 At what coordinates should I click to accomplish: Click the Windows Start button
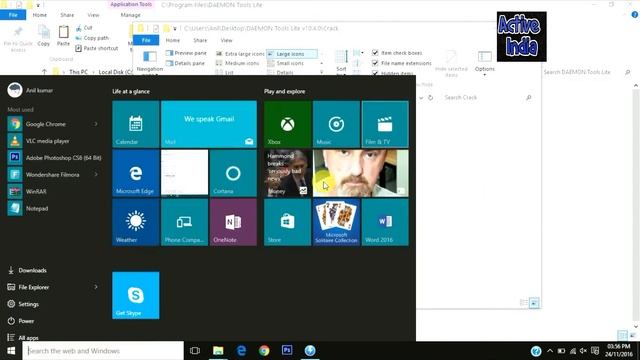click(x=11, y=351)
